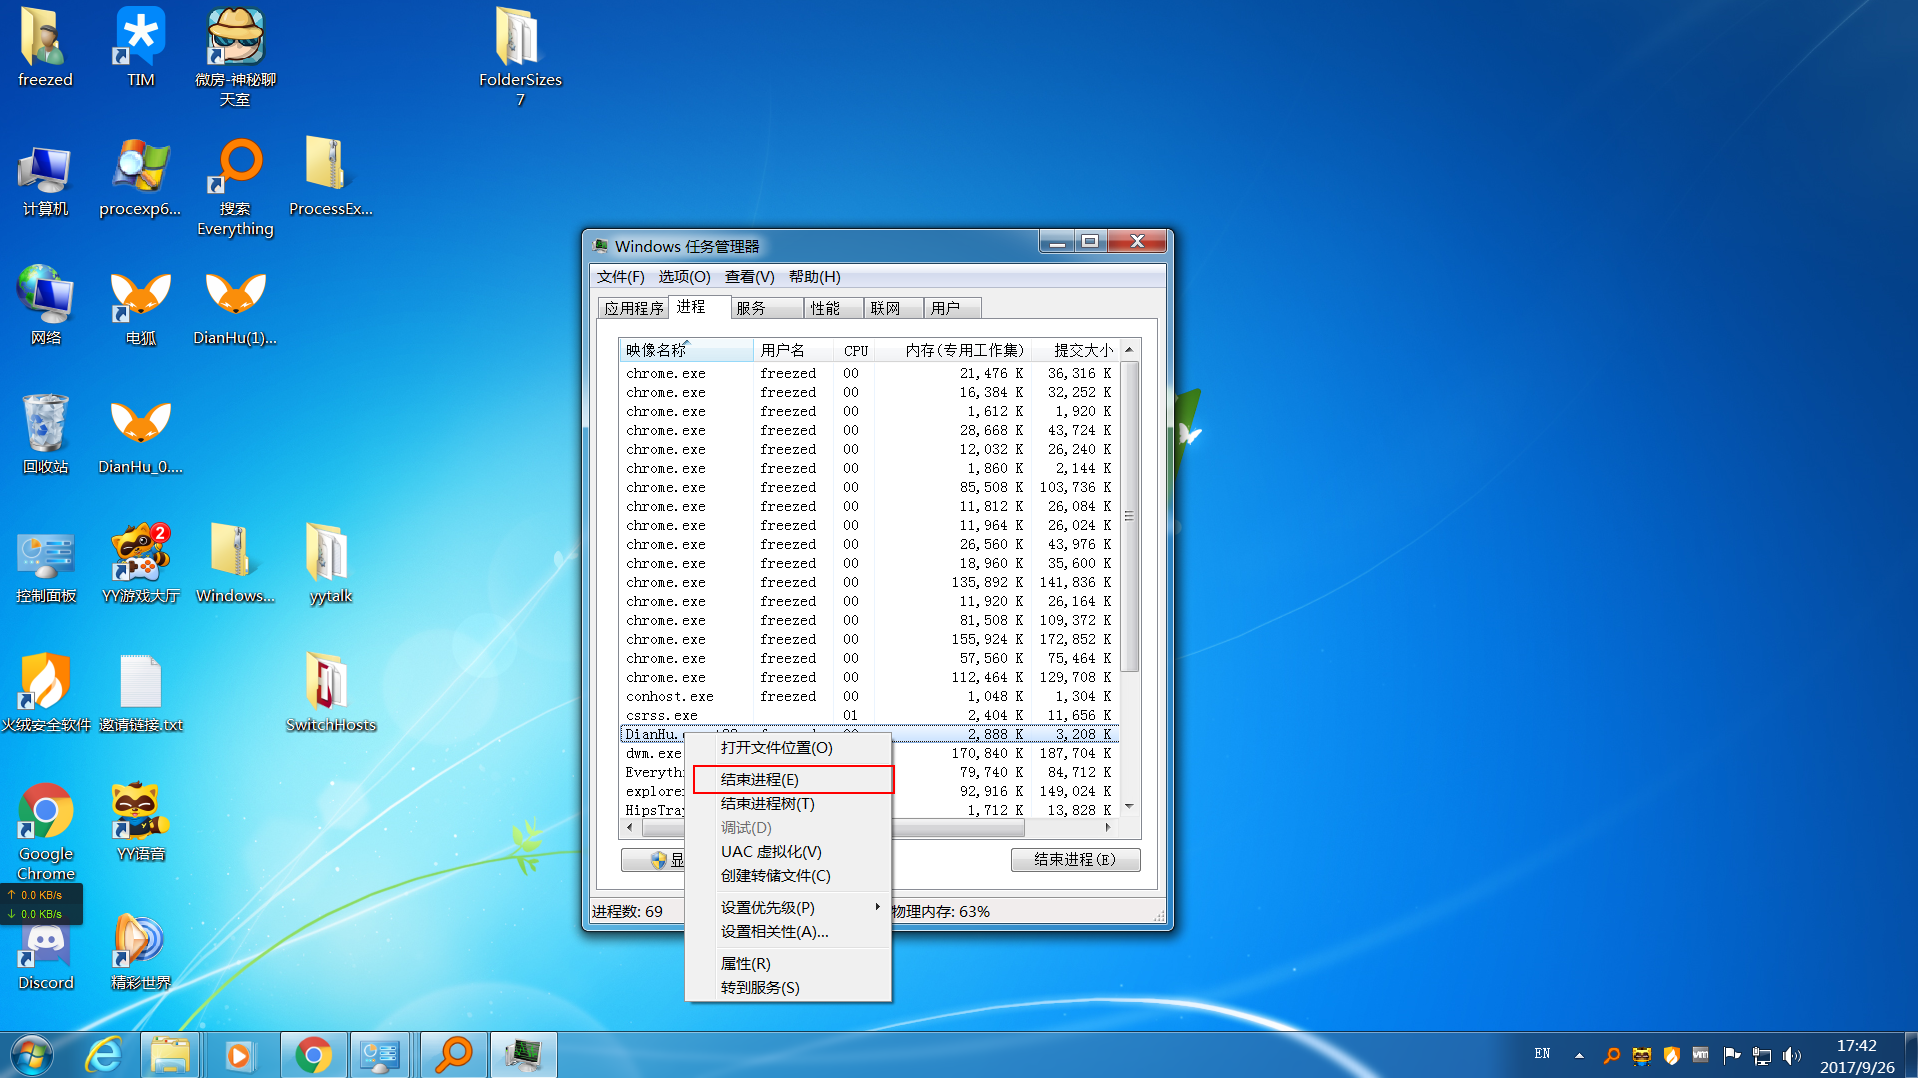Open the 回收站 recycle bin

tap(45, 435)
